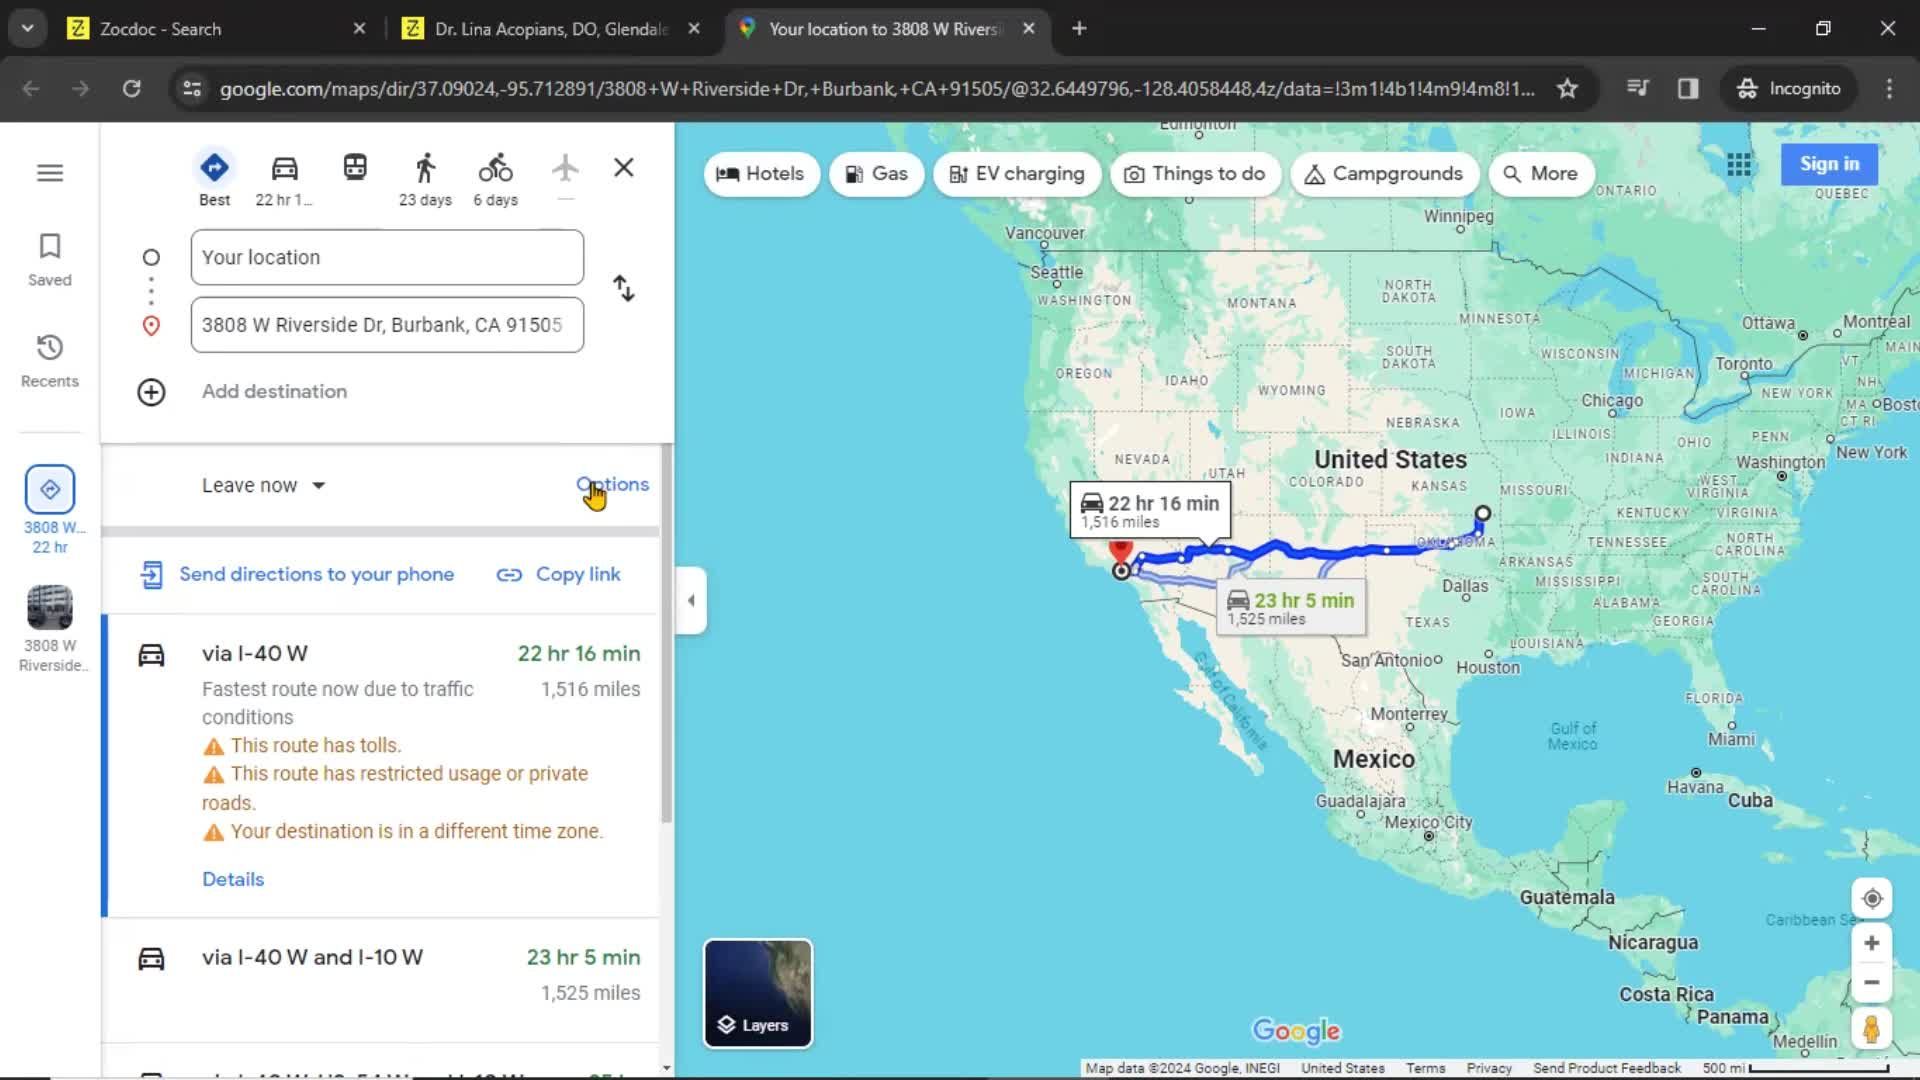Toggle the collapse side panel arrow
The height and width of the screenshot is (1080, 1920).
click(691, 600)
